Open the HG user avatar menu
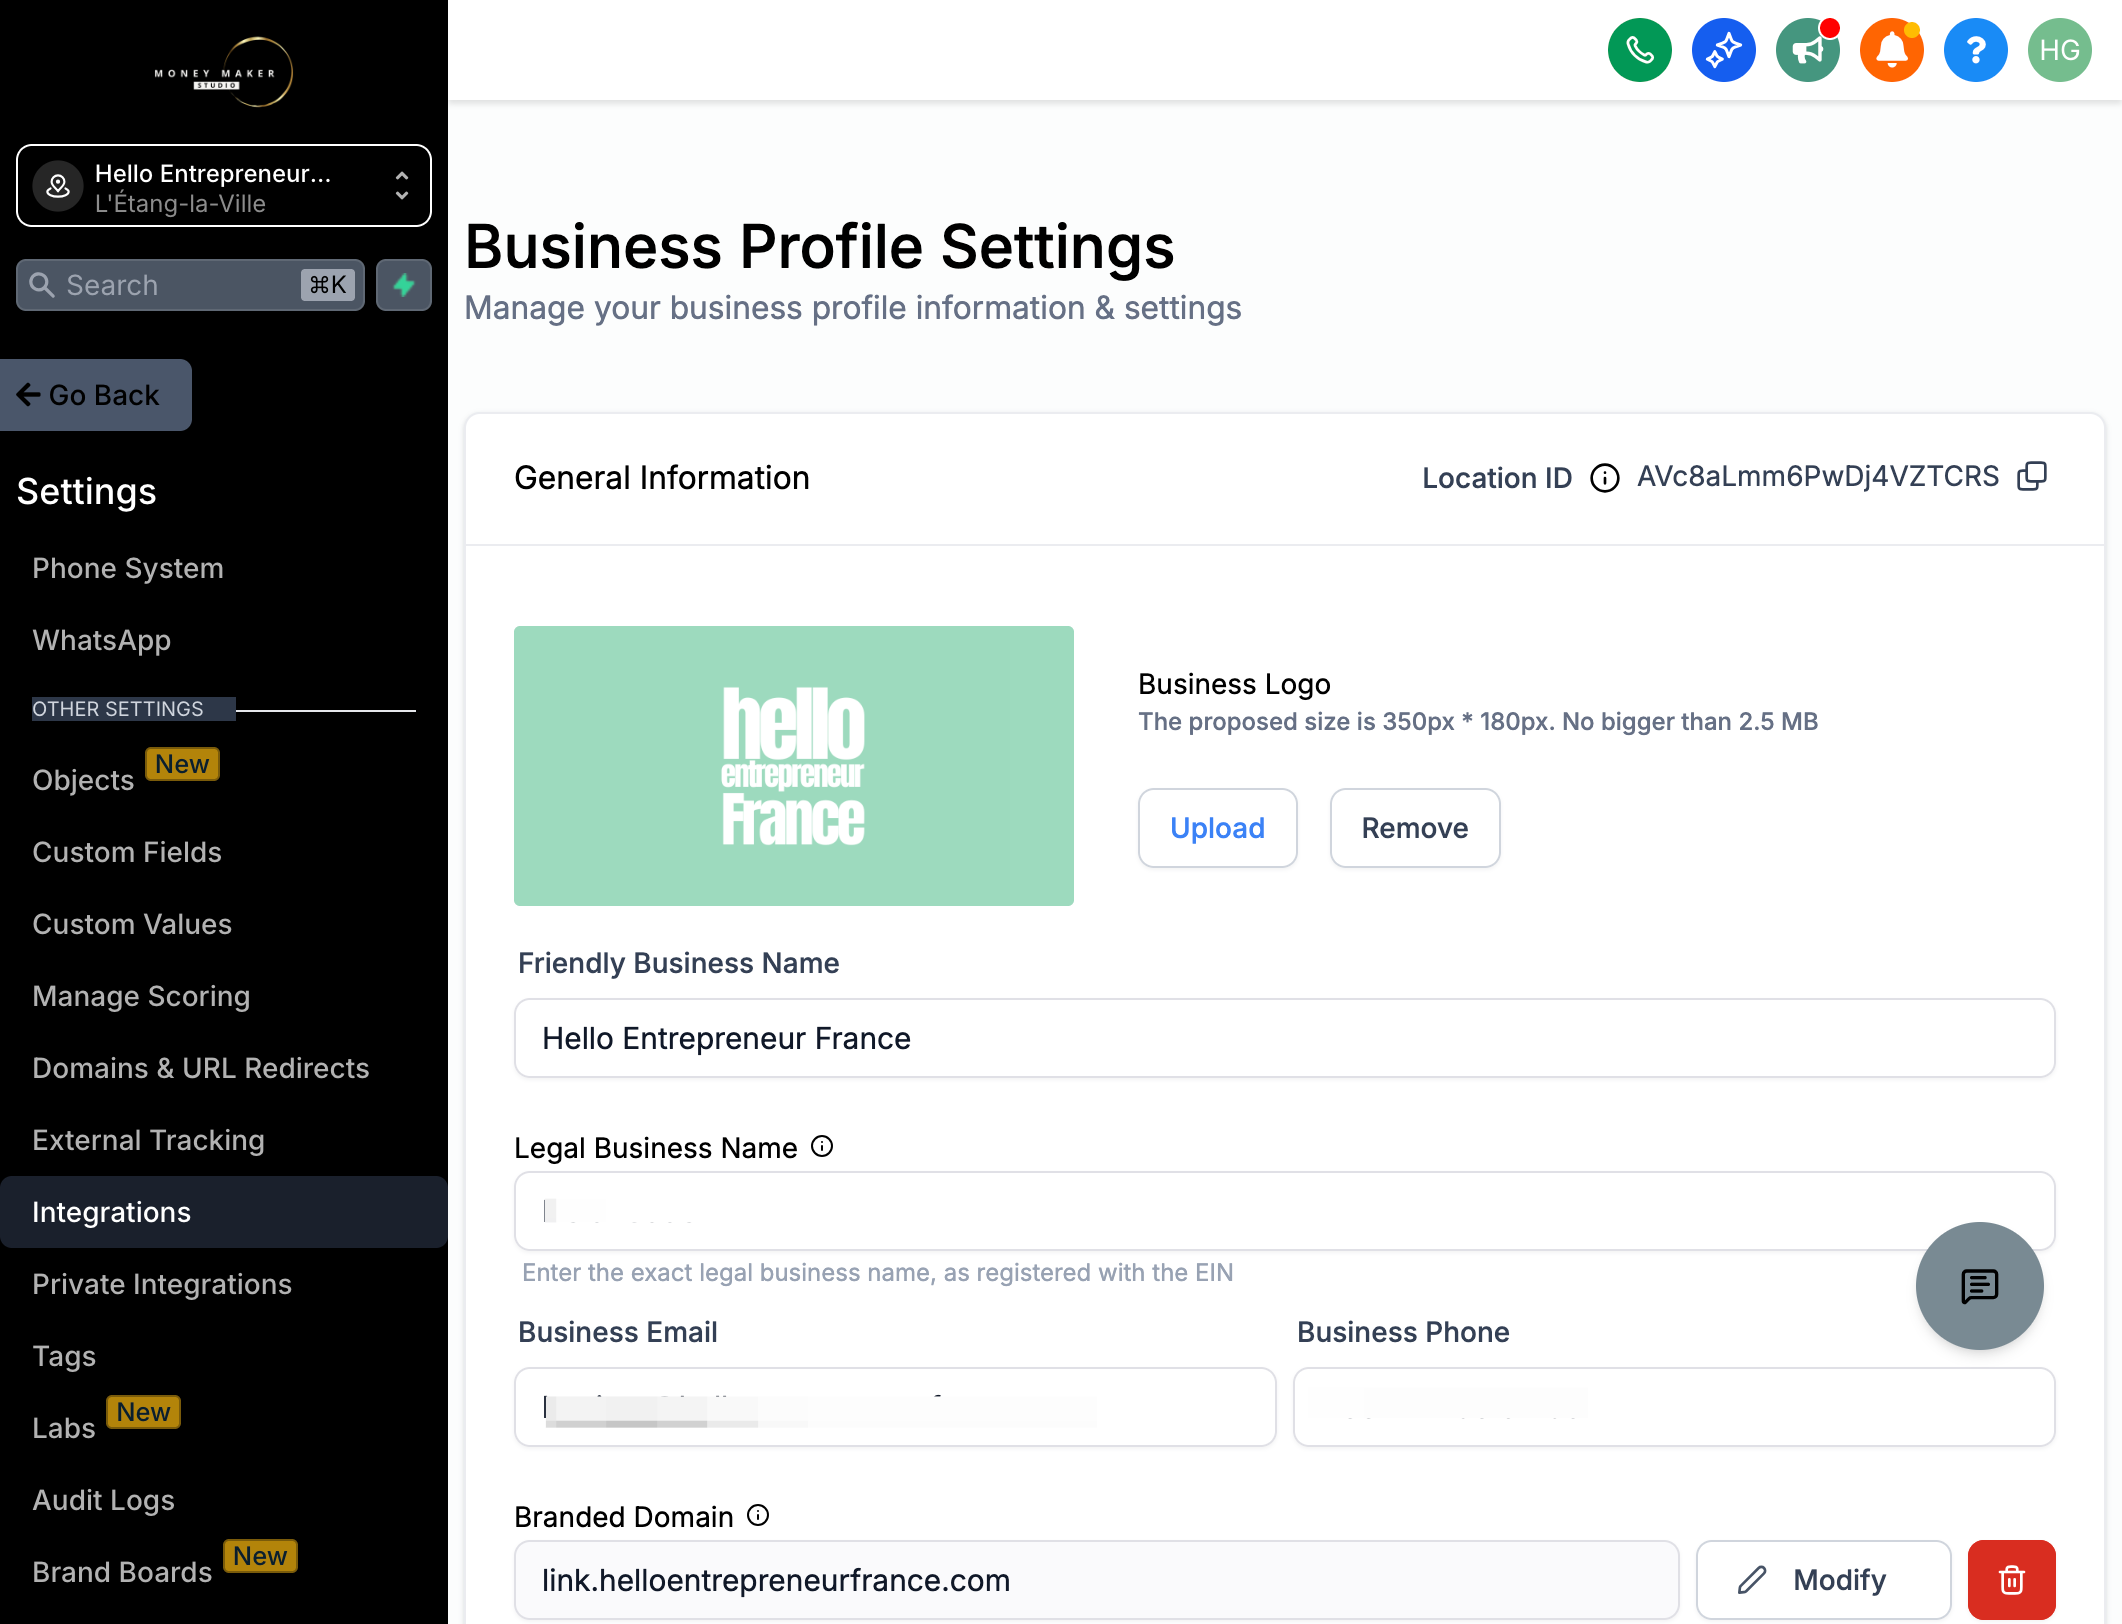Screen dimensions: 2122x1624 [2059, 50]
